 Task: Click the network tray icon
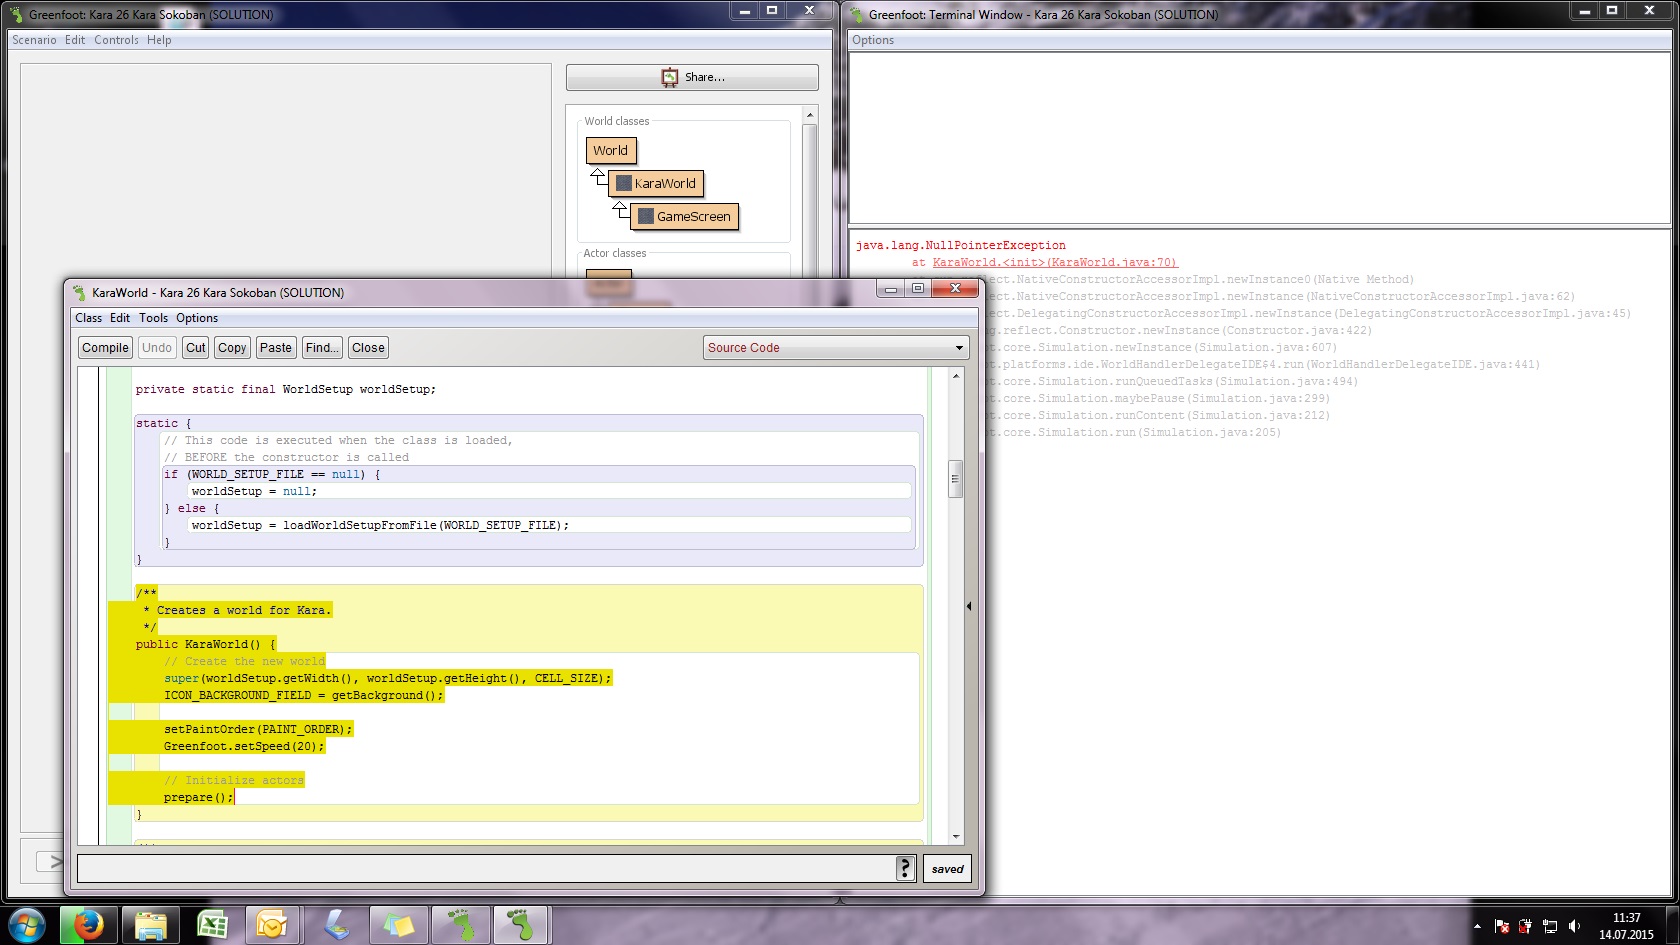coord(1550,927)
